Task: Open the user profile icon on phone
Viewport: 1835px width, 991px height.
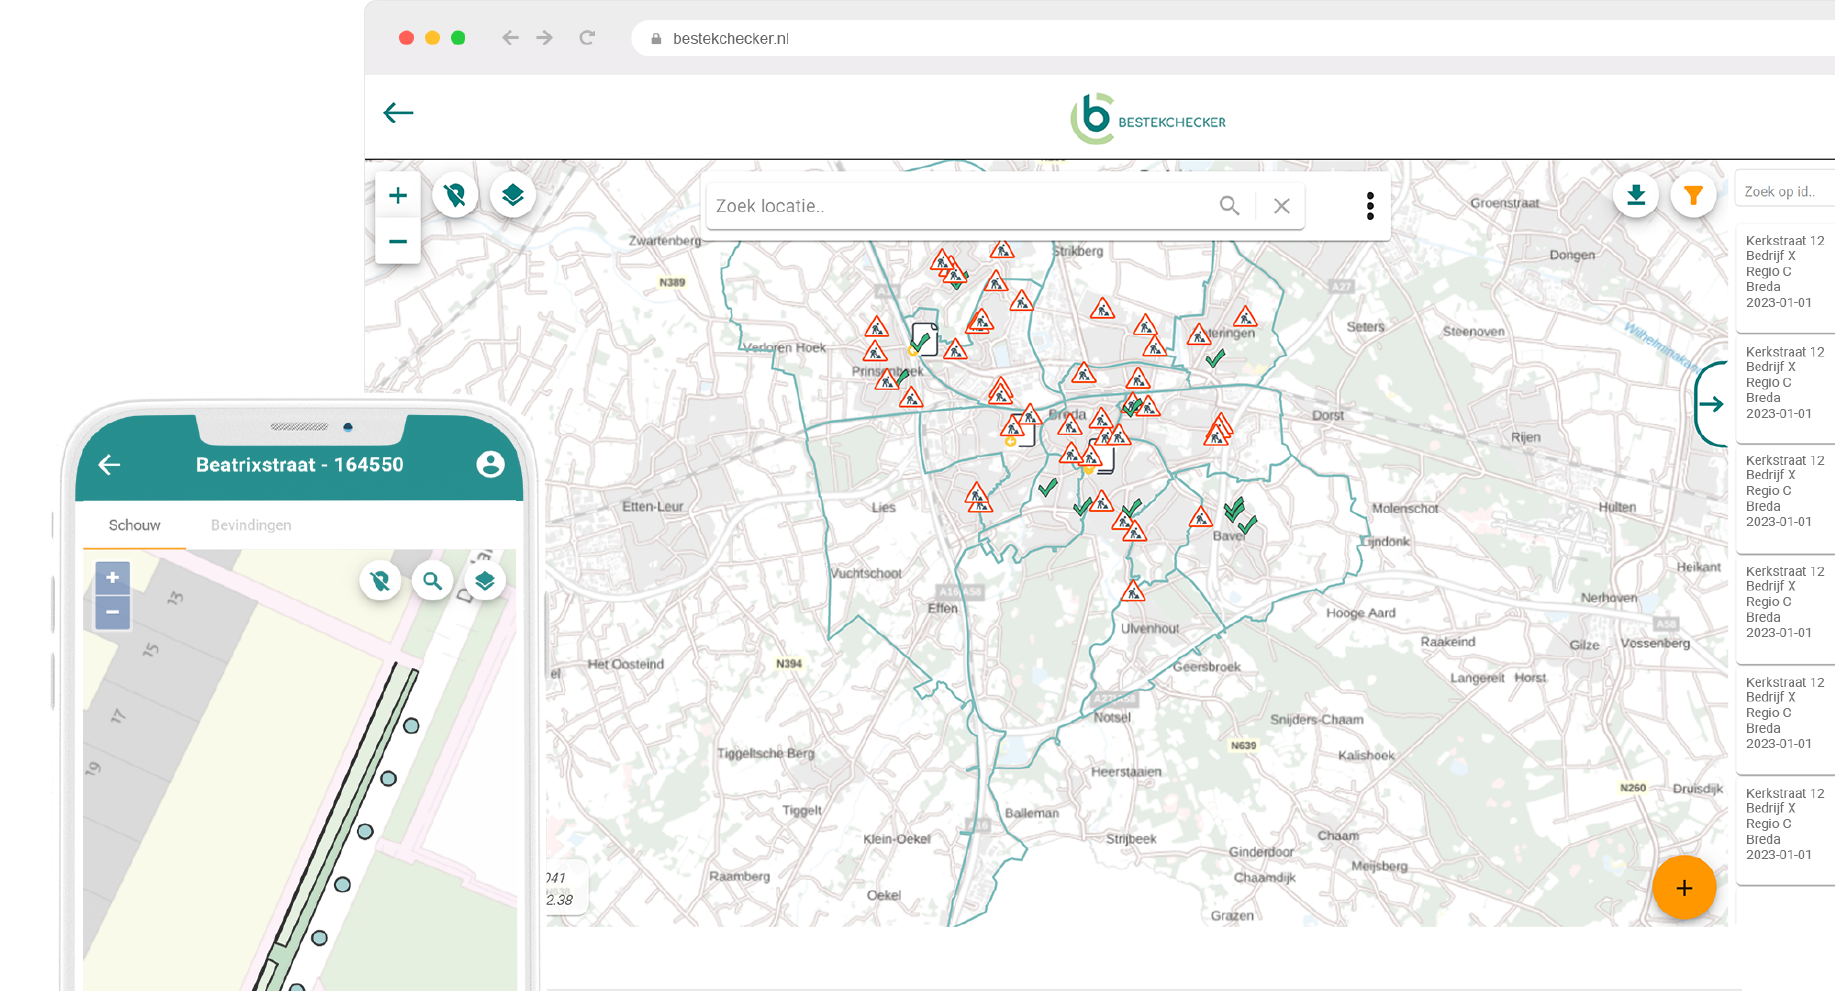Action: click(x=490, y=464)
